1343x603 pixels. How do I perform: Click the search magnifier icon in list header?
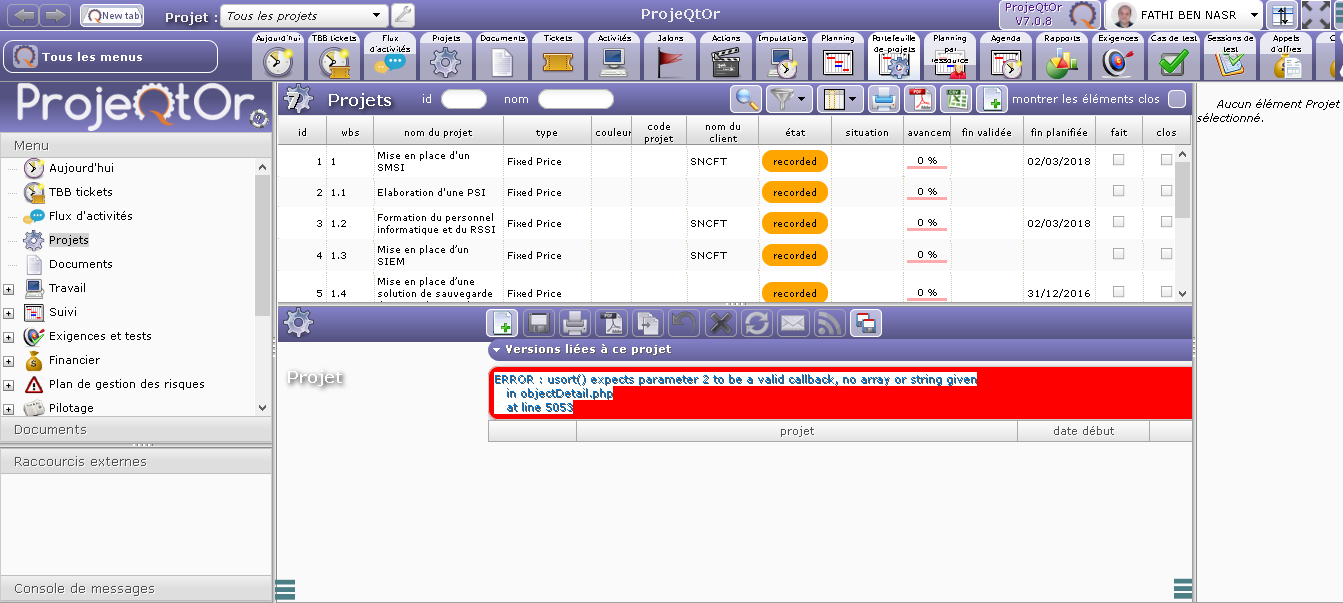(745, 99)
